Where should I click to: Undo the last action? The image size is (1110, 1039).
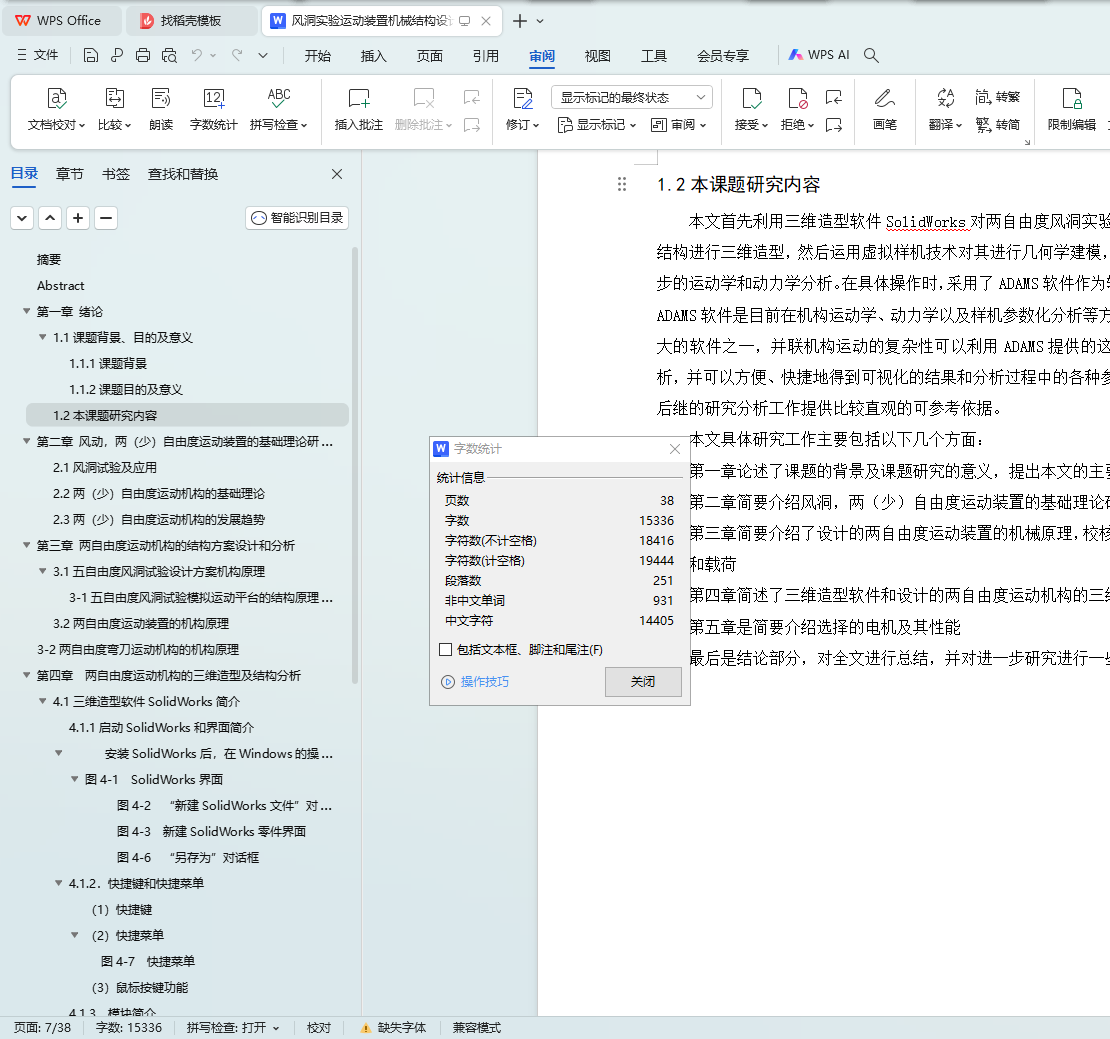[x=197, y=55]
